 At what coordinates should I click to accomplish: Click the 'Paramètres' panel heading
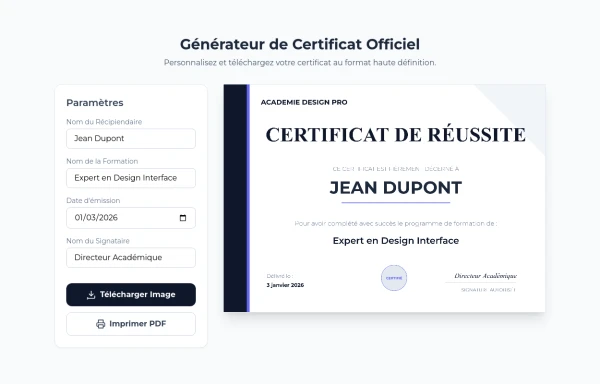[95, 103]
